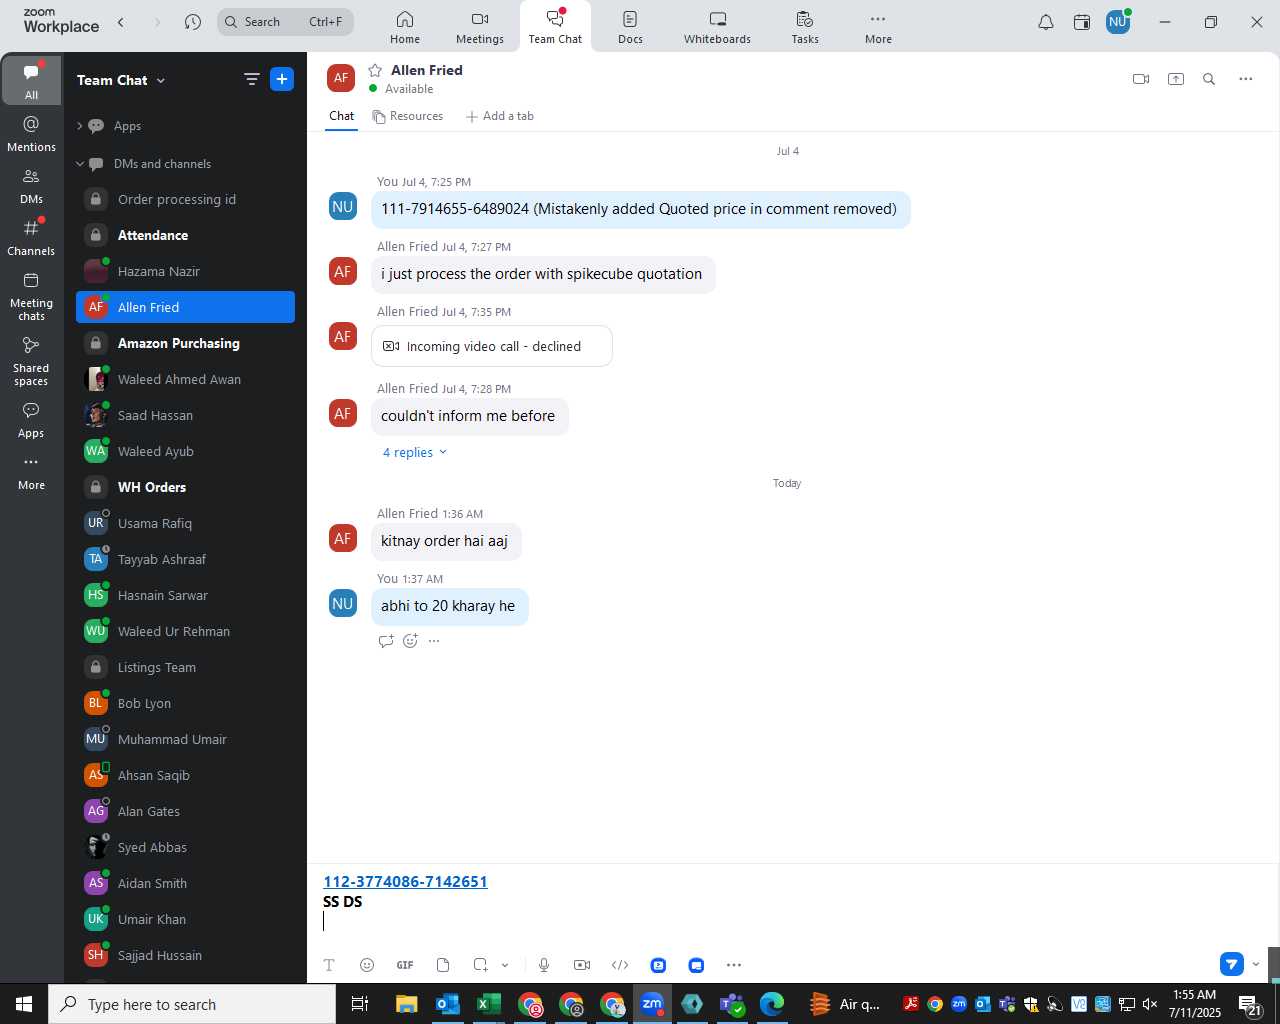1280x1024 pixels.
Task: Open the notifications bell
Action: [x=1046, y=22]
